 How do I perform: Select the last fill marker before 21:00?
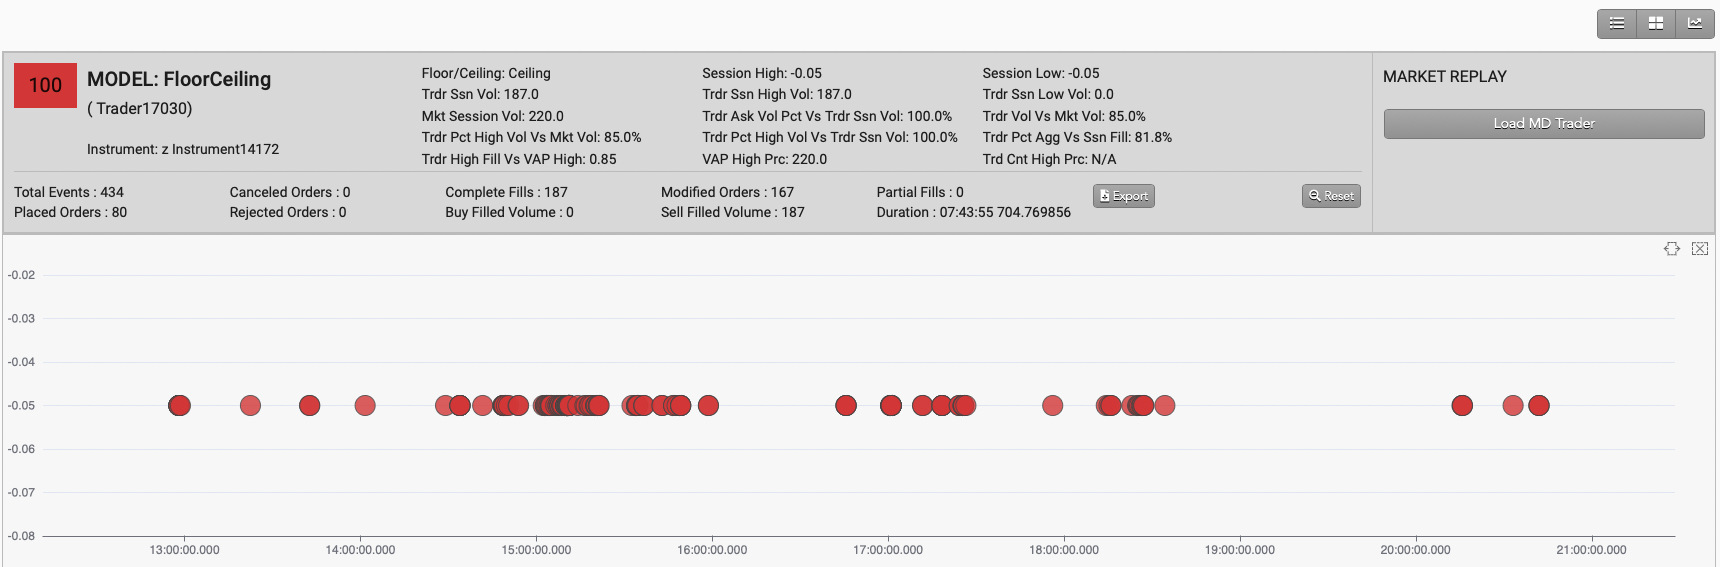[x=1539, y=405]
